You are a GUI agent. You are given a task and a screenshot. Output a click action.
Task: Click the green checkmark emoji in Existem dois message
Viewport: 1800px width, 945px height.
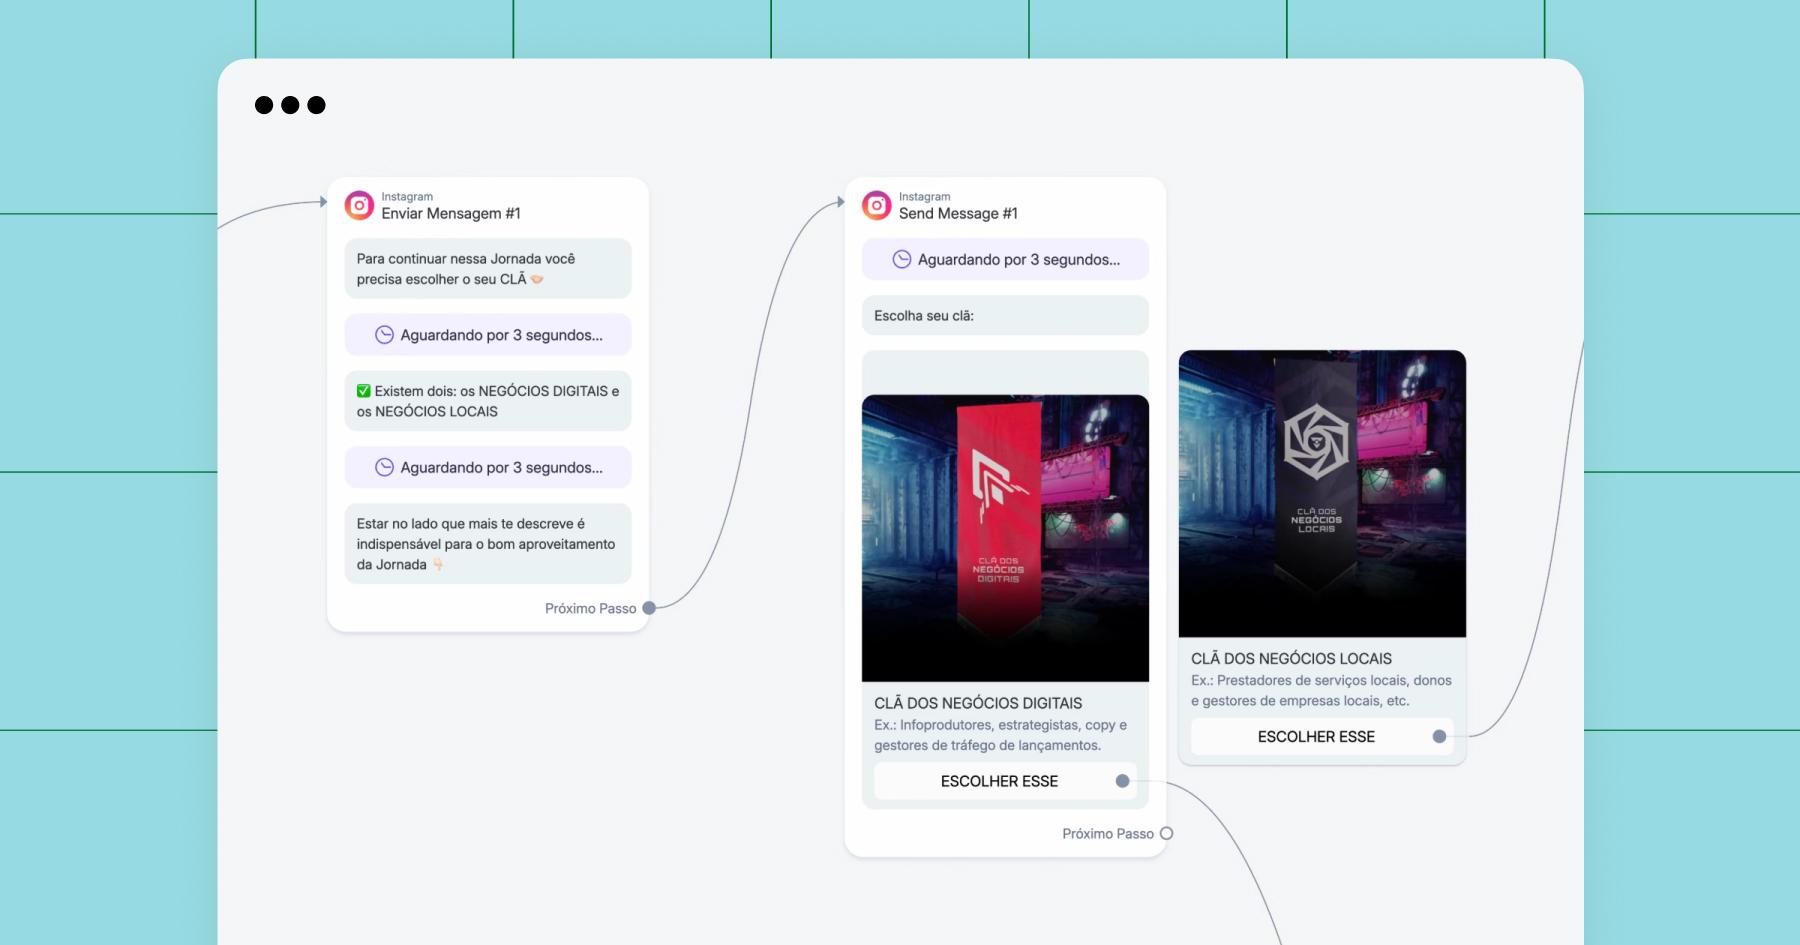tap(364, 391)
